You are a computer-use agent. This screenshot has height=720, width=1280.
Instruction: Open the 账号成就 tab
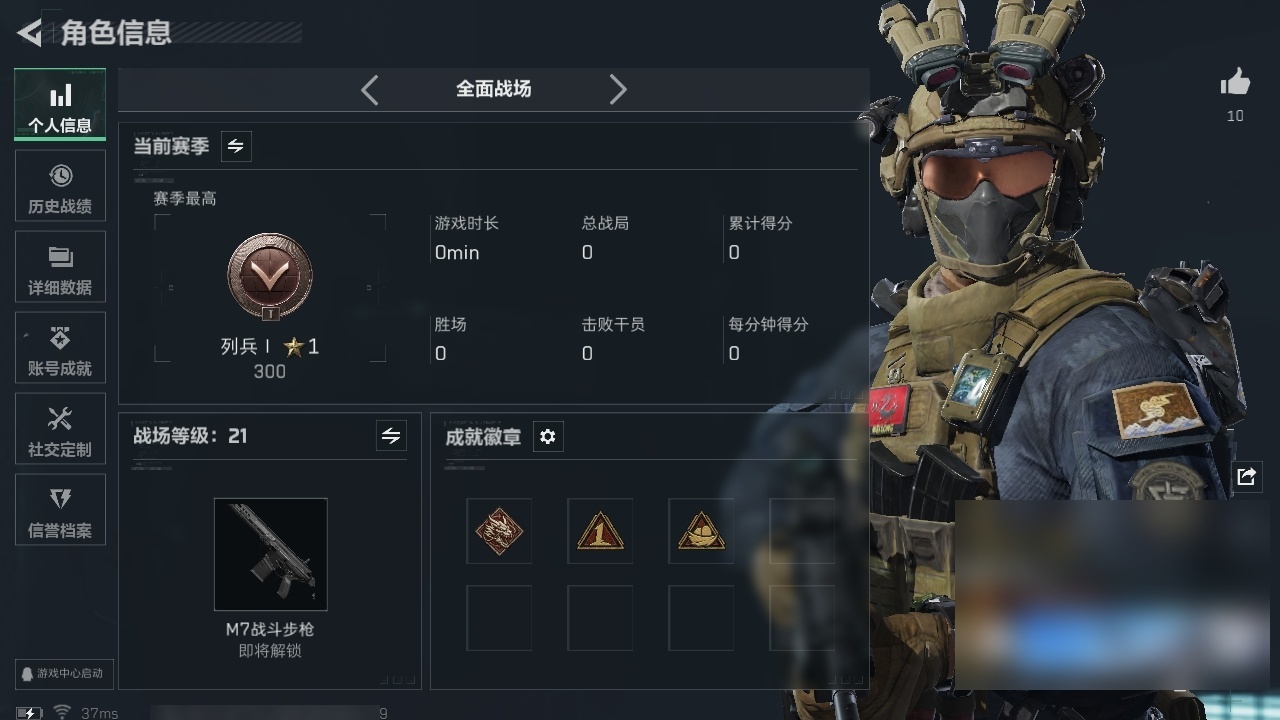(60, 348)
